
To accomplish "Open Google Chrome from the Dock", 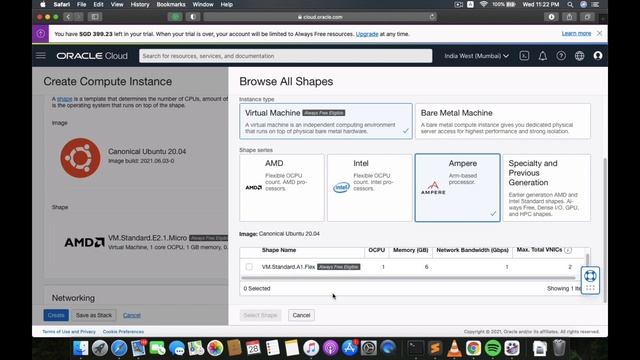I will 473,348.
